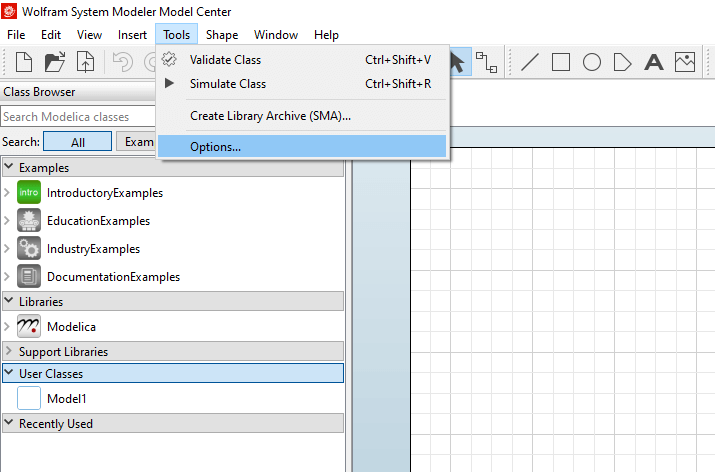Click the New file toolbar icon
This screenshot has width=715, height=472.
click(24, 62)
